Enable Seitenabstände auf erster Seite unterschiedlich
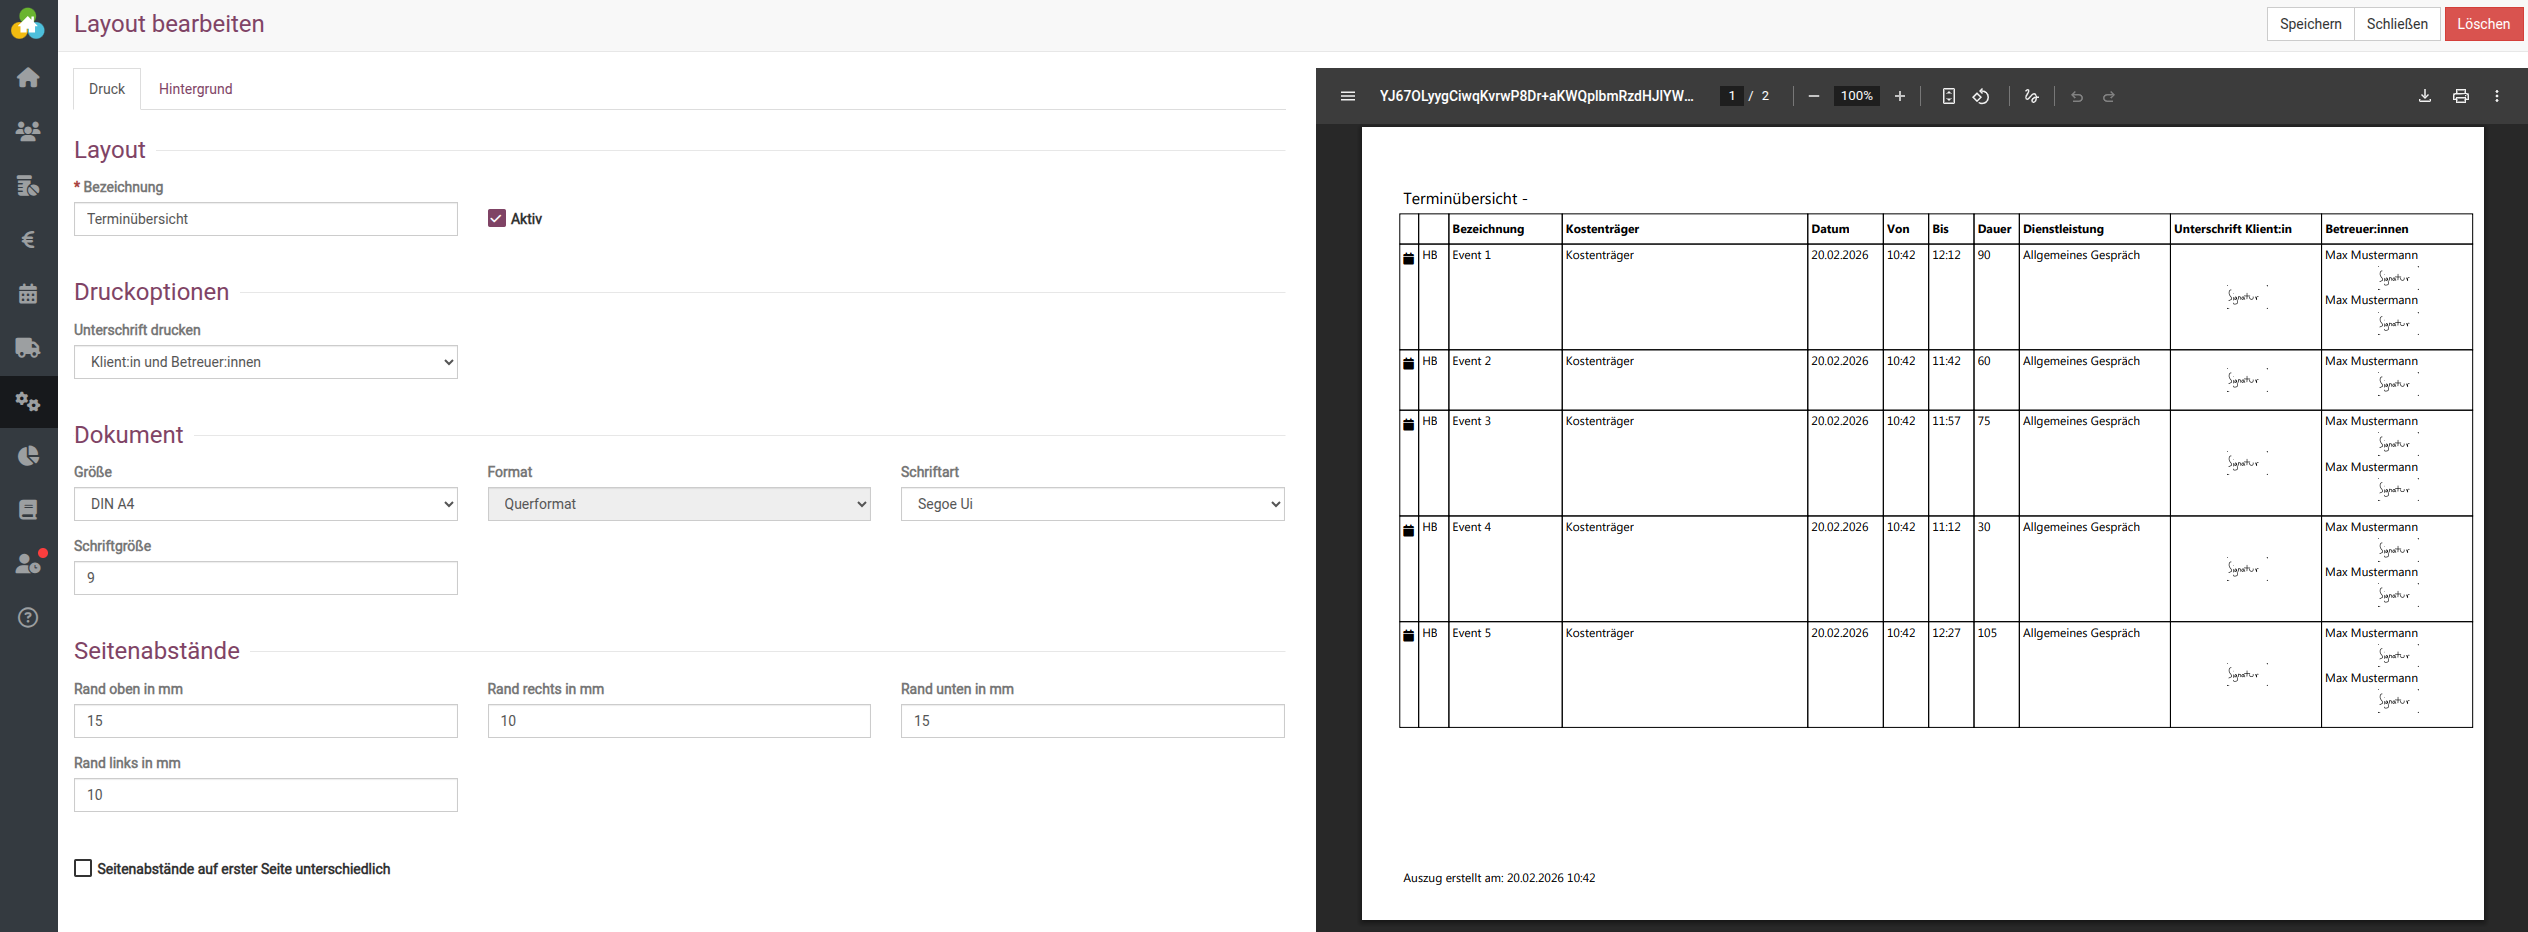 (83, 869)
